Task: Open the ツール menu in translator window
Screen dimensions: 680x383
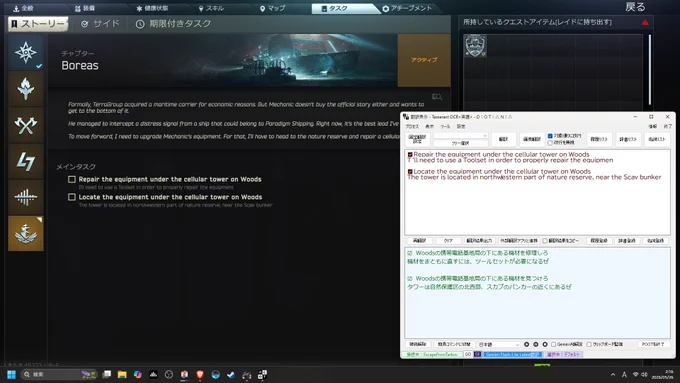Action: [445, 127]
